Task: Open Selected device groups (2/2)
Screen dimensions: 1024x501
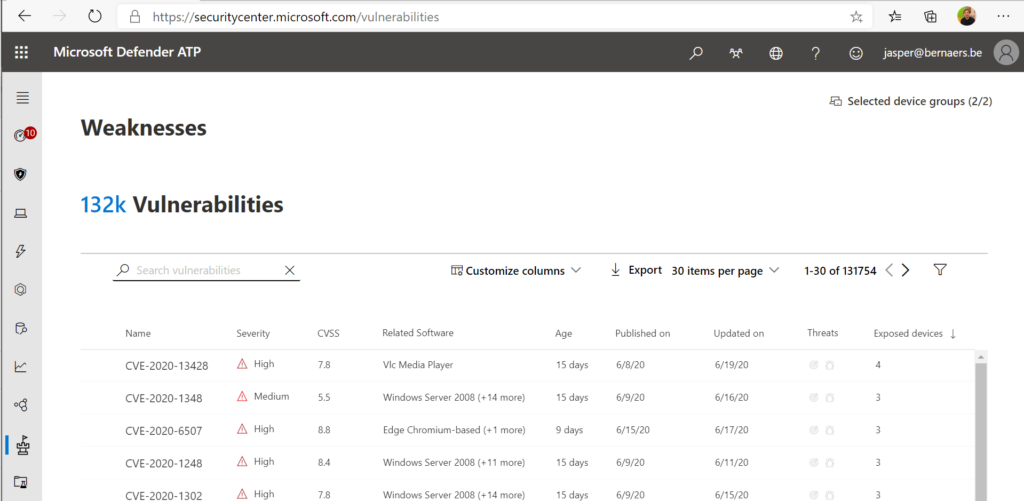Action: click(911, 101)
